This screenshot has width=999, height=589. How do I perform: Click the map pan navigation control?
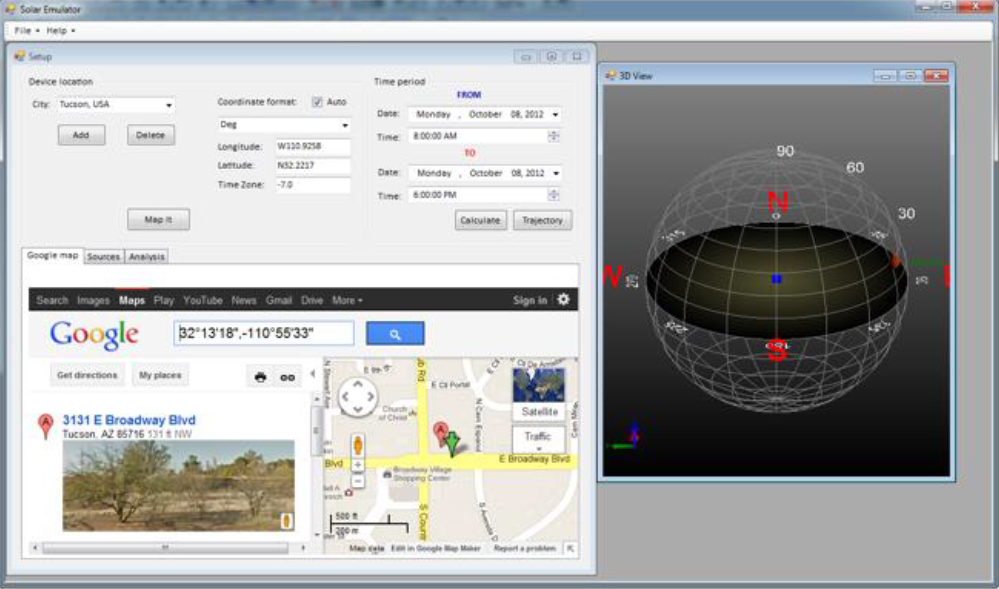pyautogui.click(x=357, y=396)
